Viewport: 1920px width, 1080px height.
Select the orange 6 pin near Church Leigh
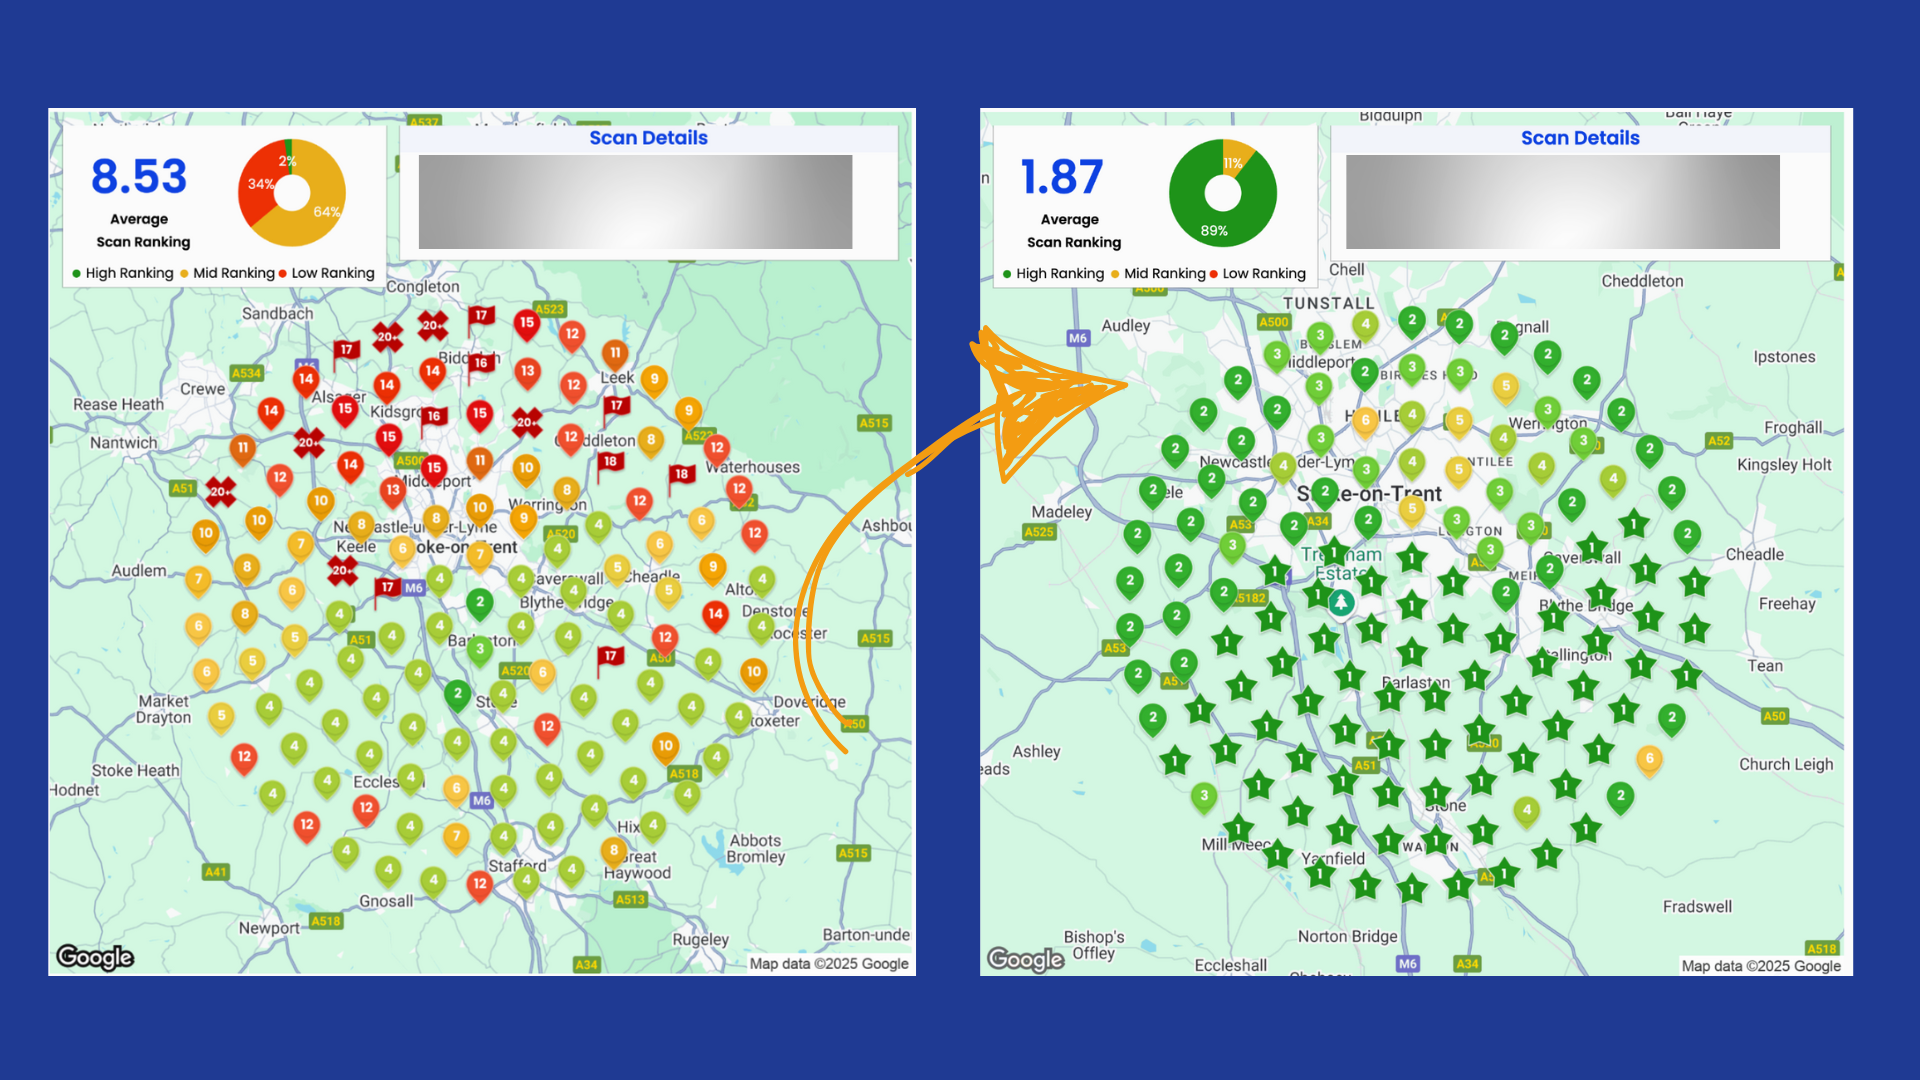[x=1649, y=760]
